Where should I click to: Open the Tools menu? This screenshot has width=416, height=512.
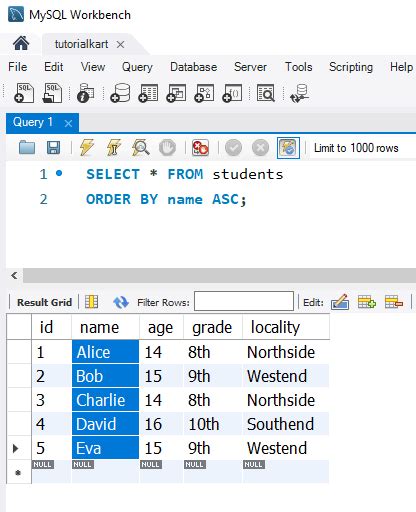299,67
